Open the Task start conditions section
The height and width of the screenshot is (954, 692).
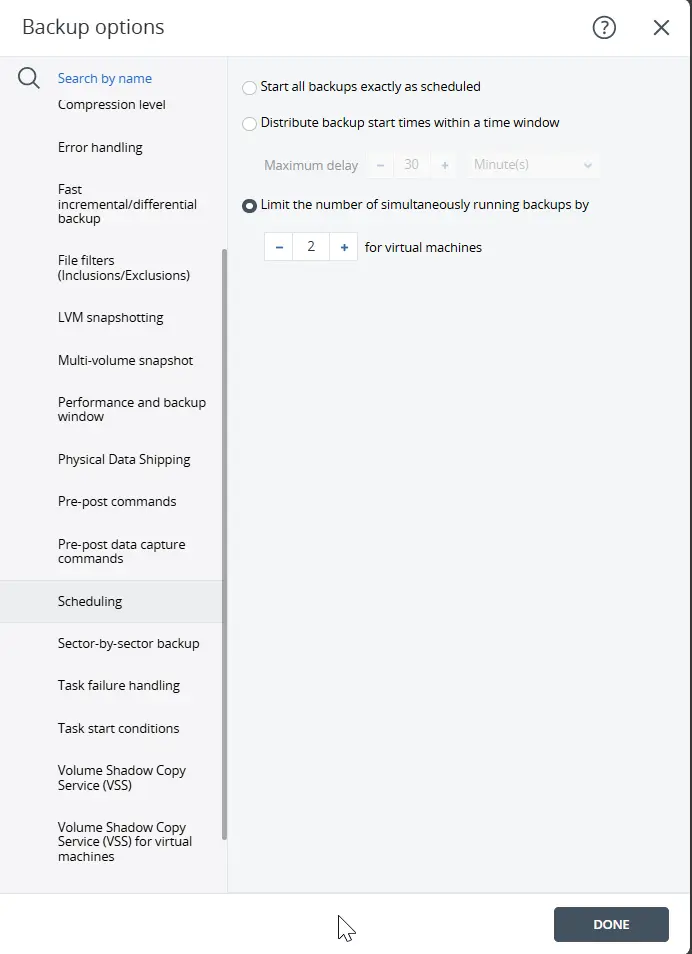pos(119,728)
